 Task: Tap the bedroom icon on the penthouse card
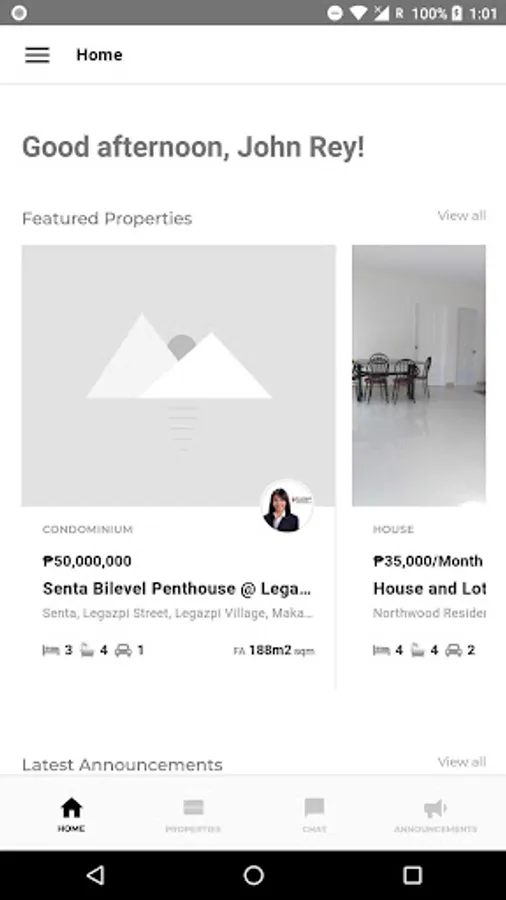(x=51, y=650)
